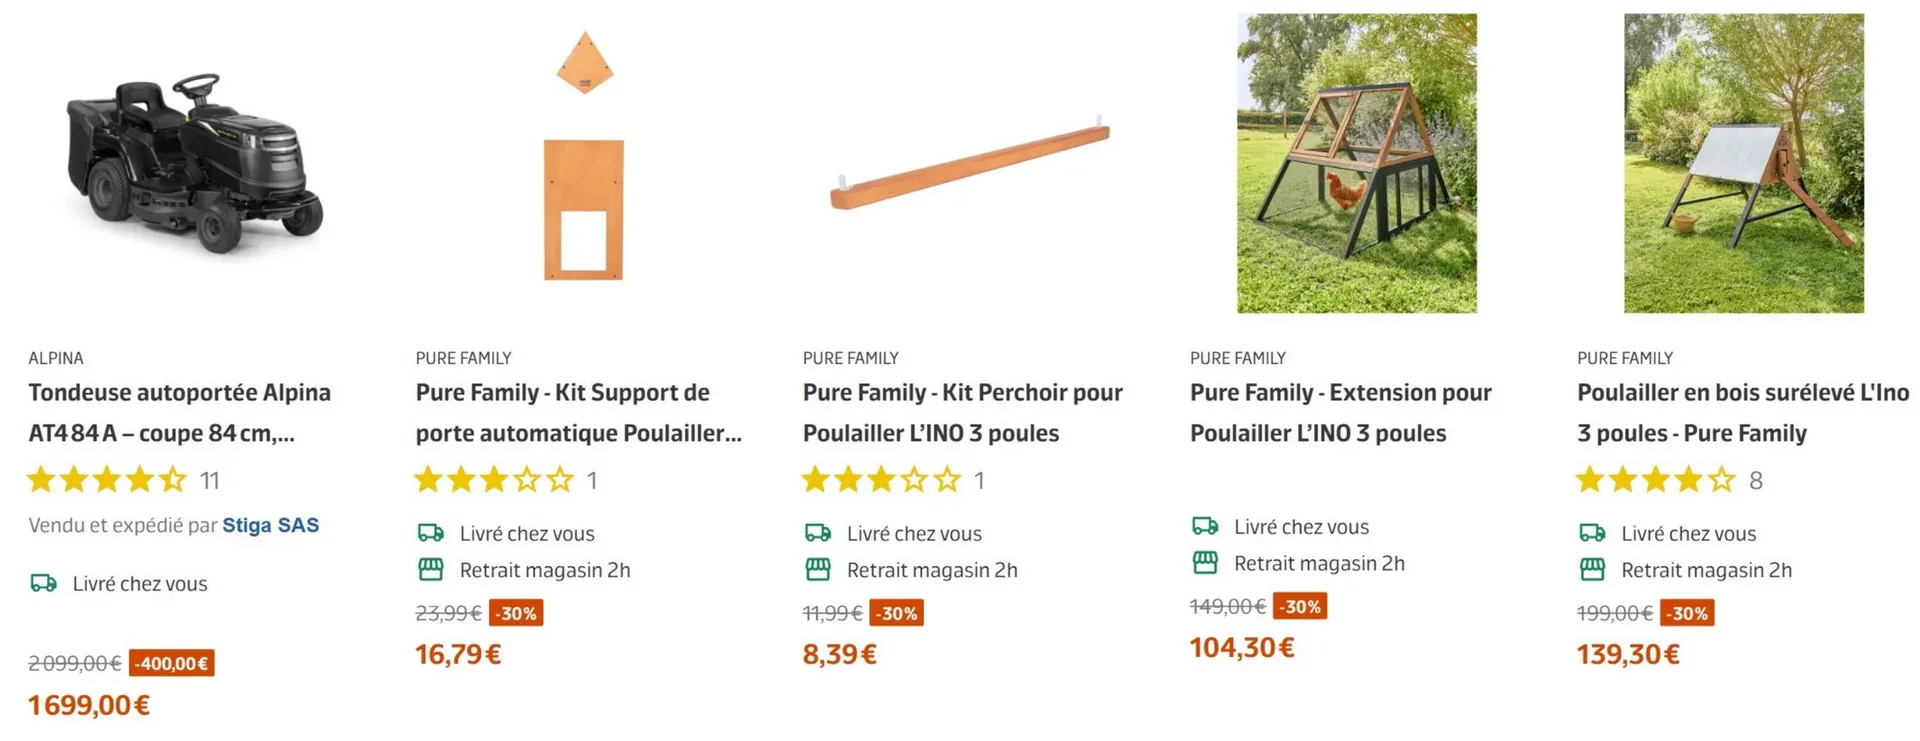This screenshot has width=1920, height=741.
Task: Click the -400,00€ discount badge
Action: [x=172, y=663]
